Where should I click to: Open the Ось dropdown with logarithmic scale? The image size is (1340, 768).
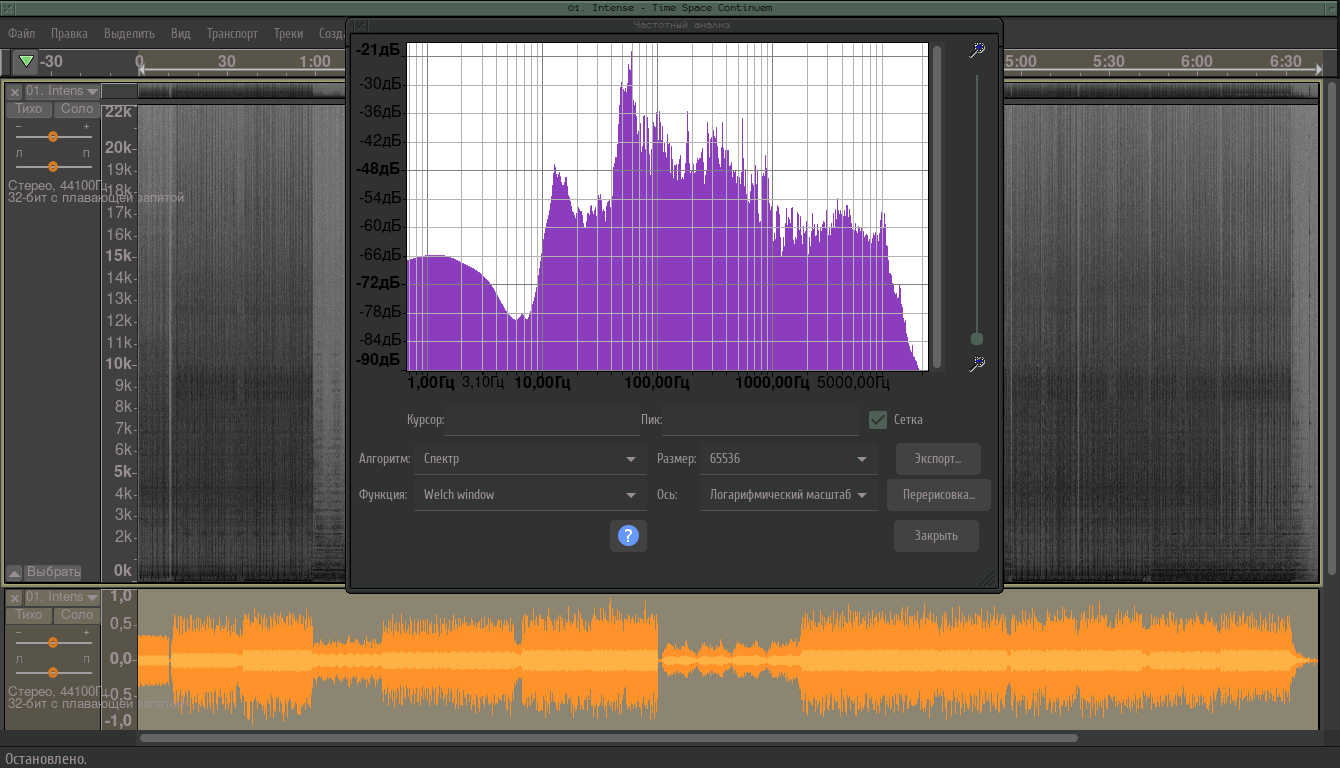pos(788,495)
